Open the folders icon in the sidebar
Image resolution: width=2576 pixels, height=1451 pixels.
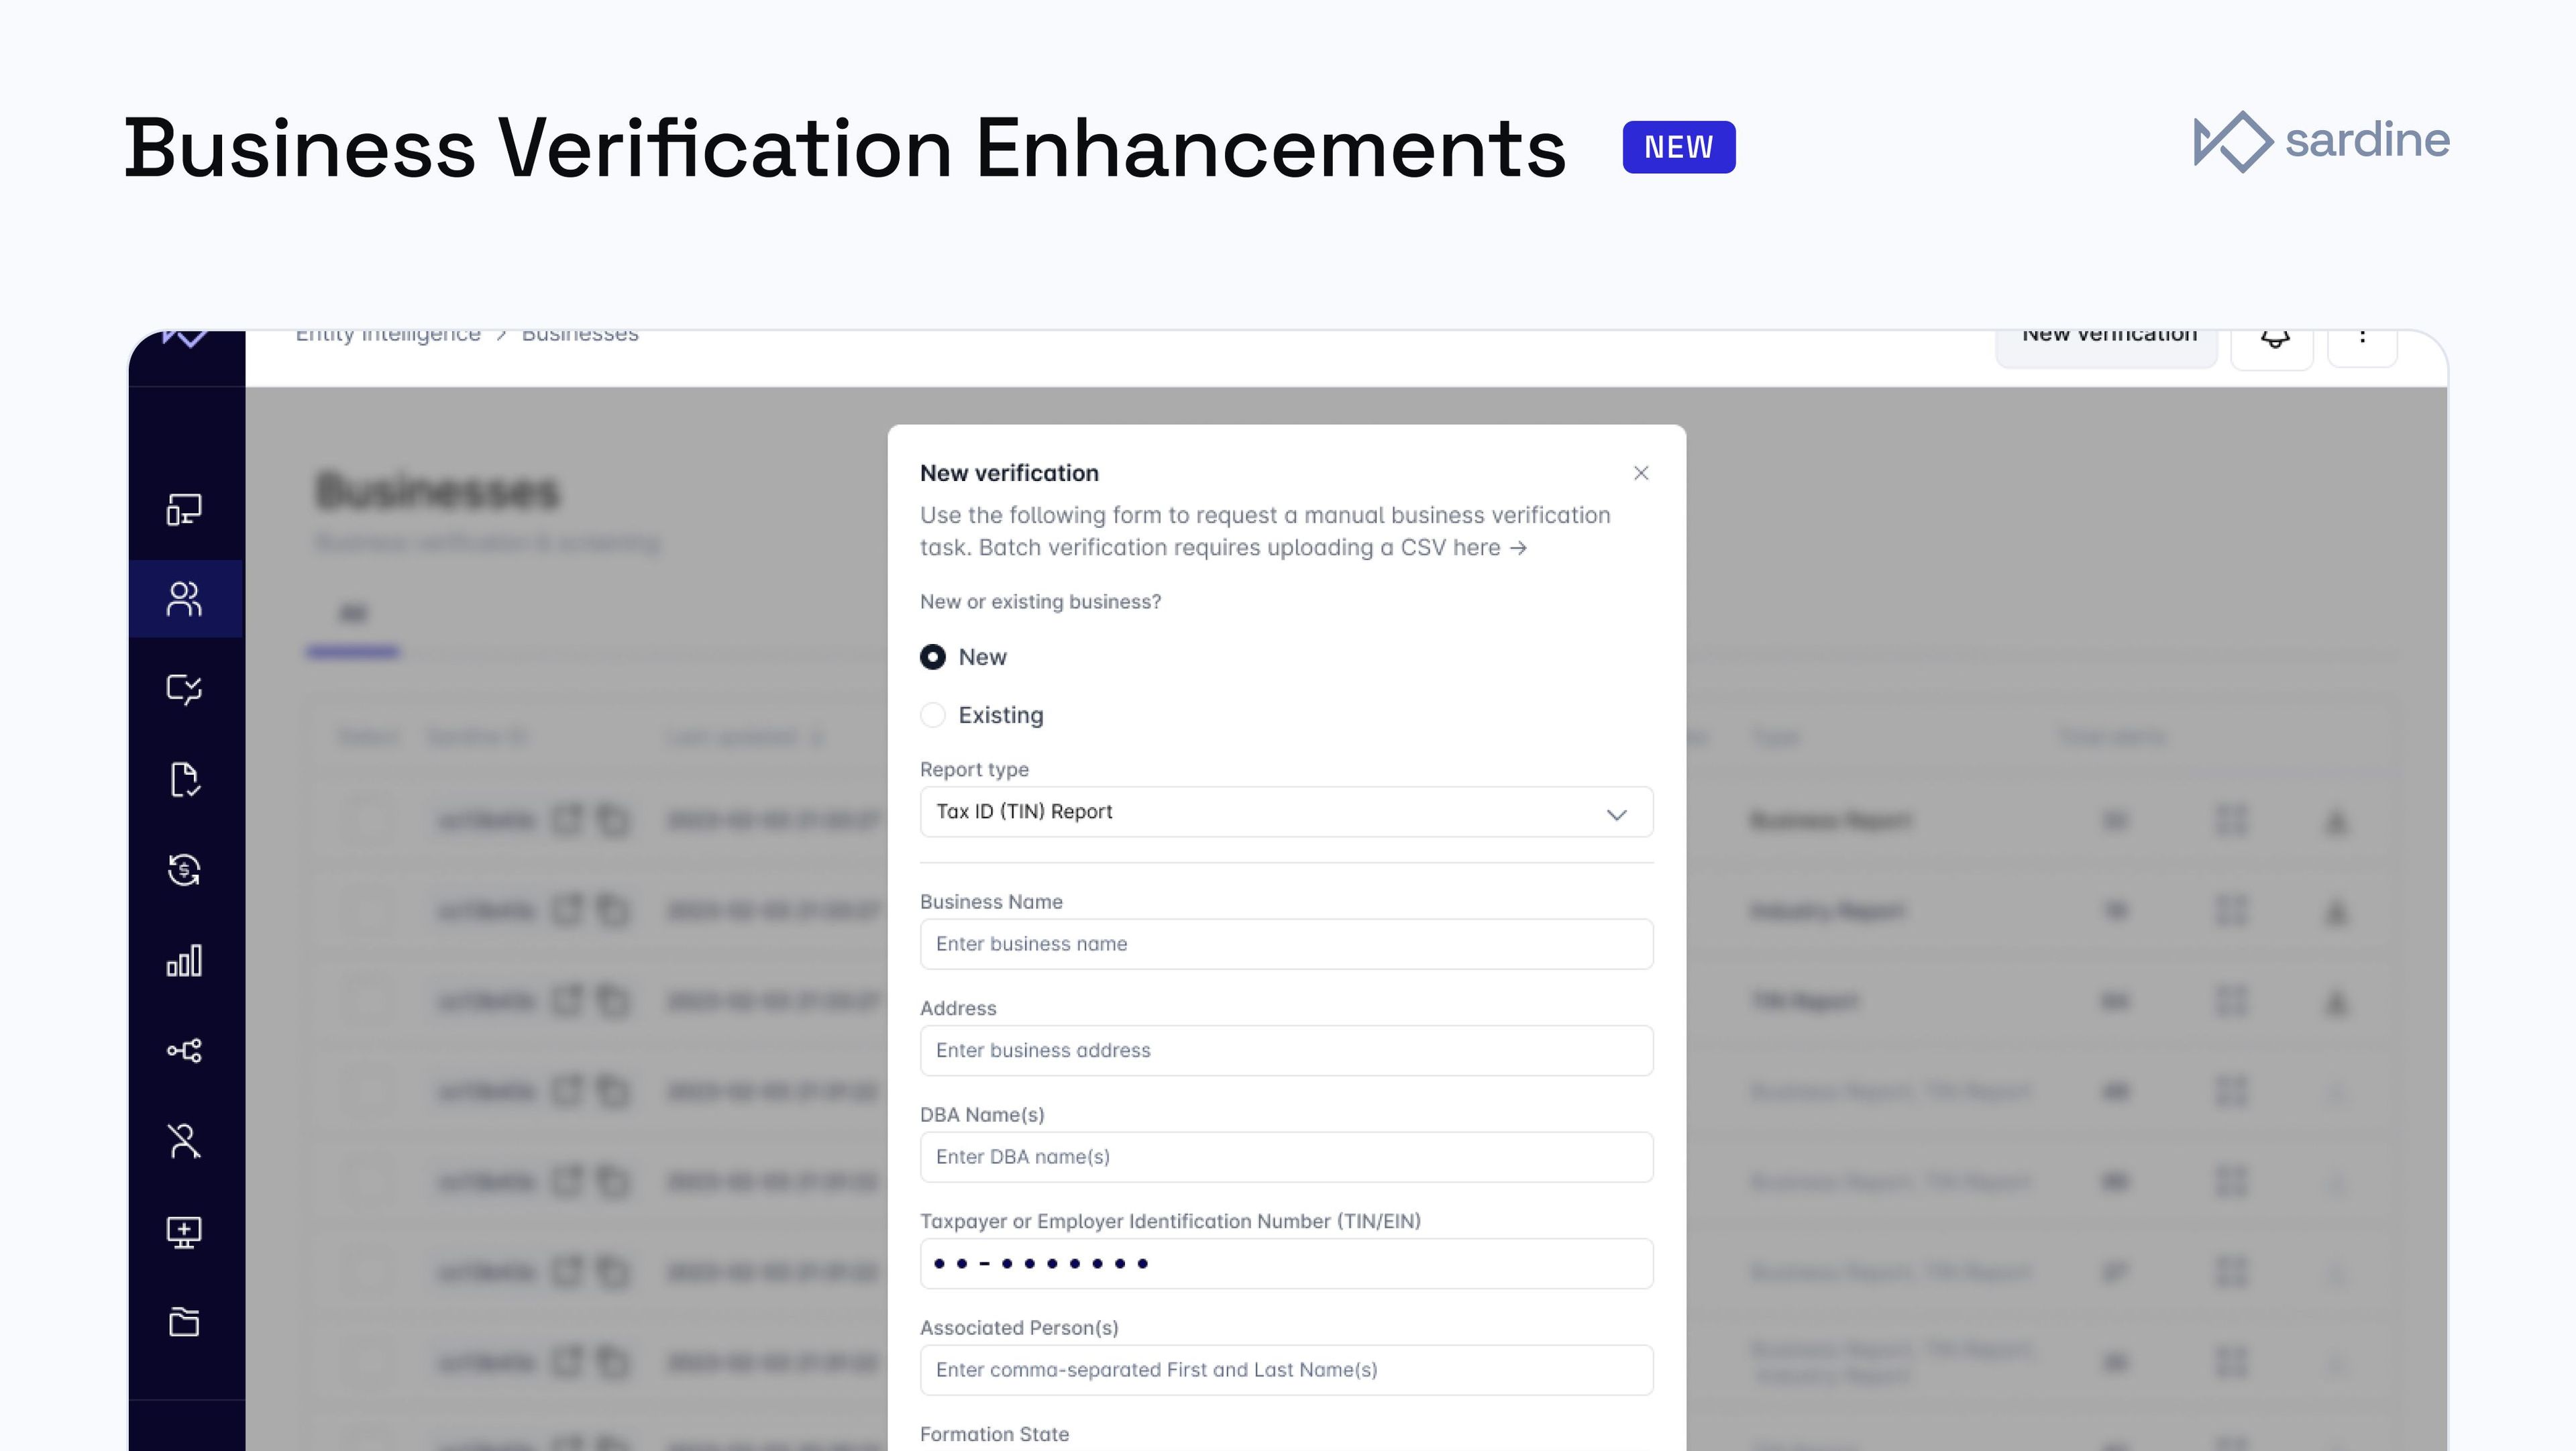(184, 1322)
